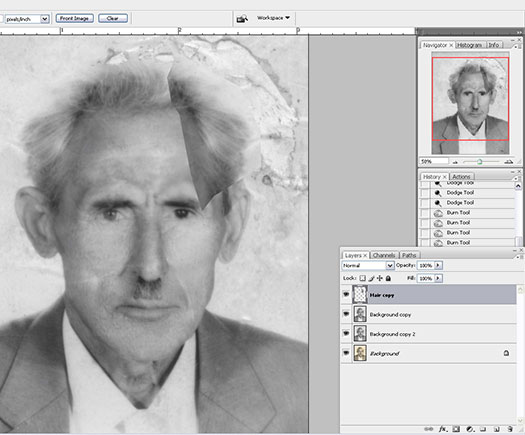Open layer style fx menu
This screenshot has width=525, height=435.
coord(443,429)
